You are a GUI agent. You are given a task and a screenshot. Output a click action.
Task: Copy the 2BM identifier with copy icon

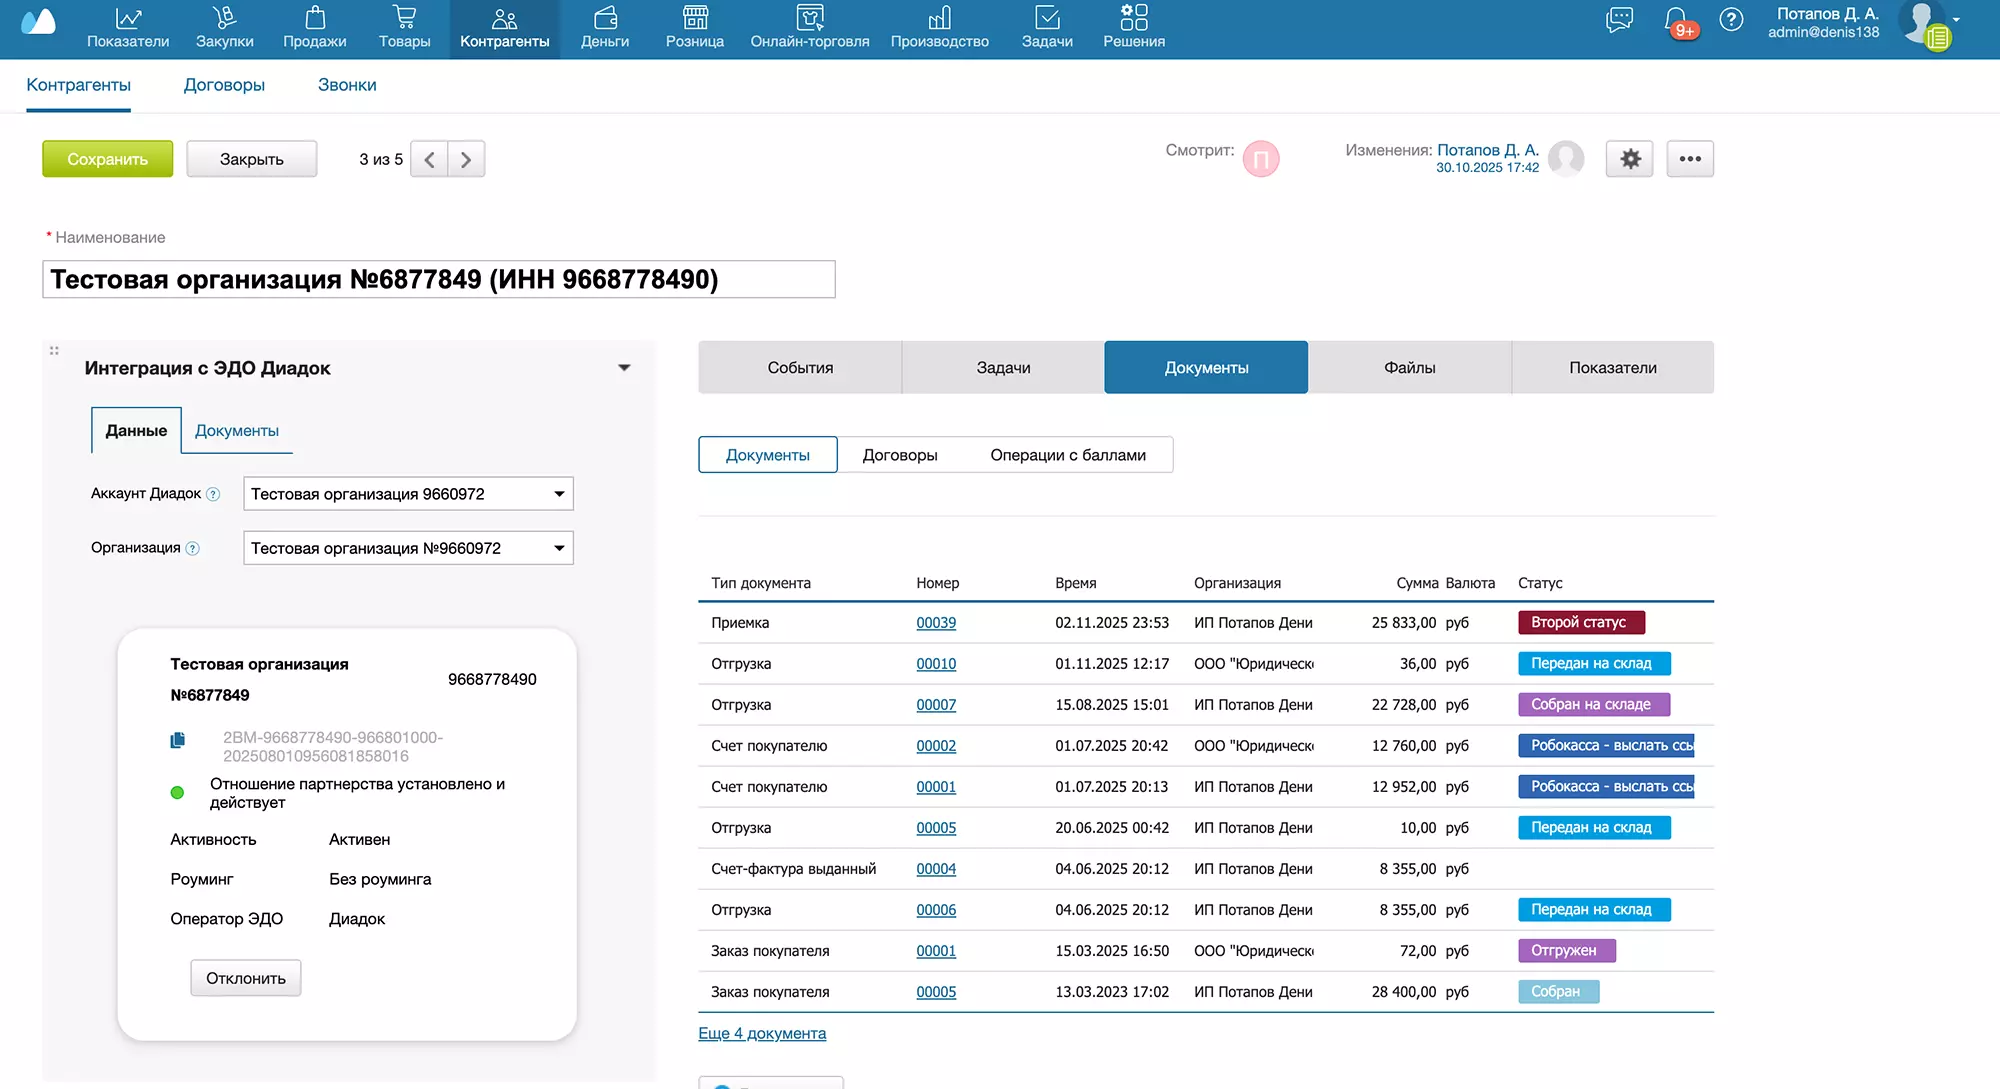pyautogui.click(x=178, y=740)
